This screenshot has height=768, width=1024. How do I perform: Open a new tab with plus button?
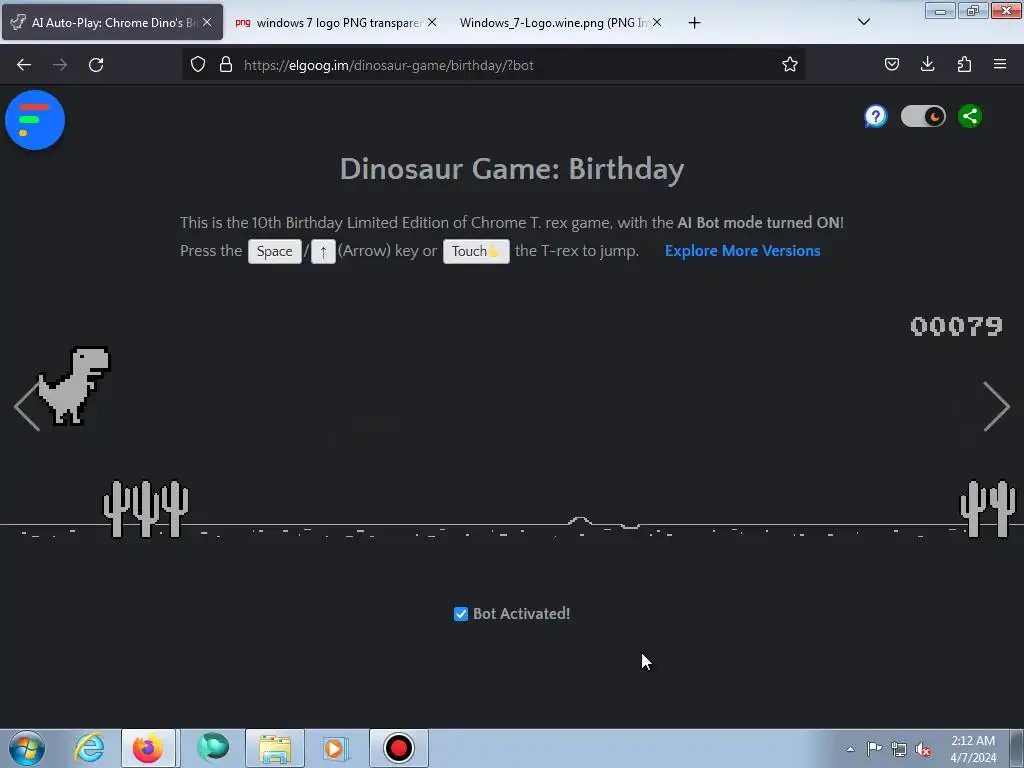tap(694, 23)
